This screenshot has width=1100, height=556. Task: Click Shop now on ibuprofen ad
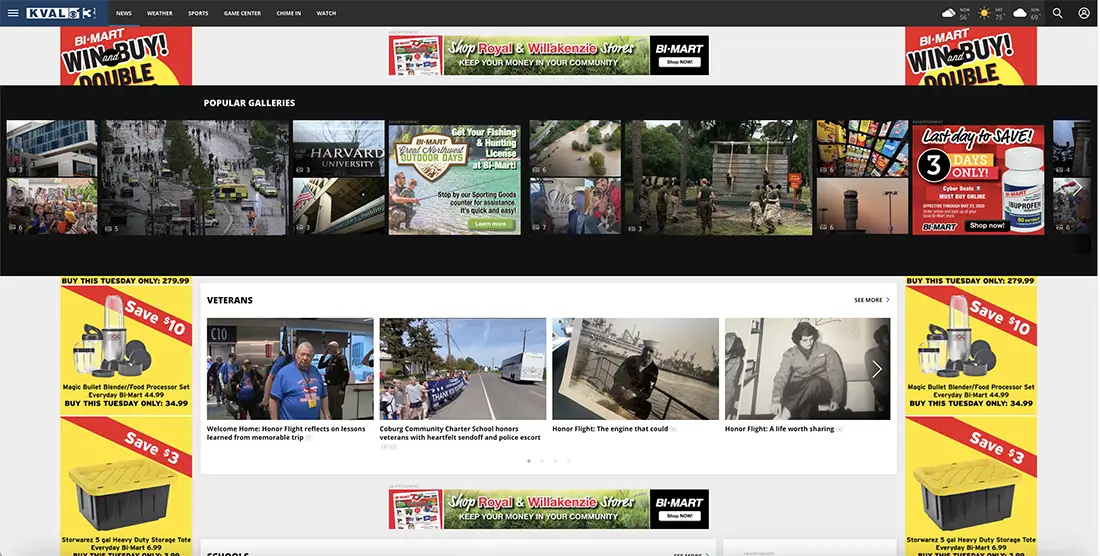987,226
